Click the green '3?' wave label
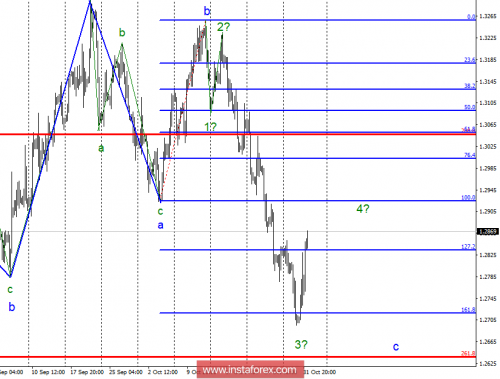This screenshot has height=379, width=500. click(x=301, y=344)
